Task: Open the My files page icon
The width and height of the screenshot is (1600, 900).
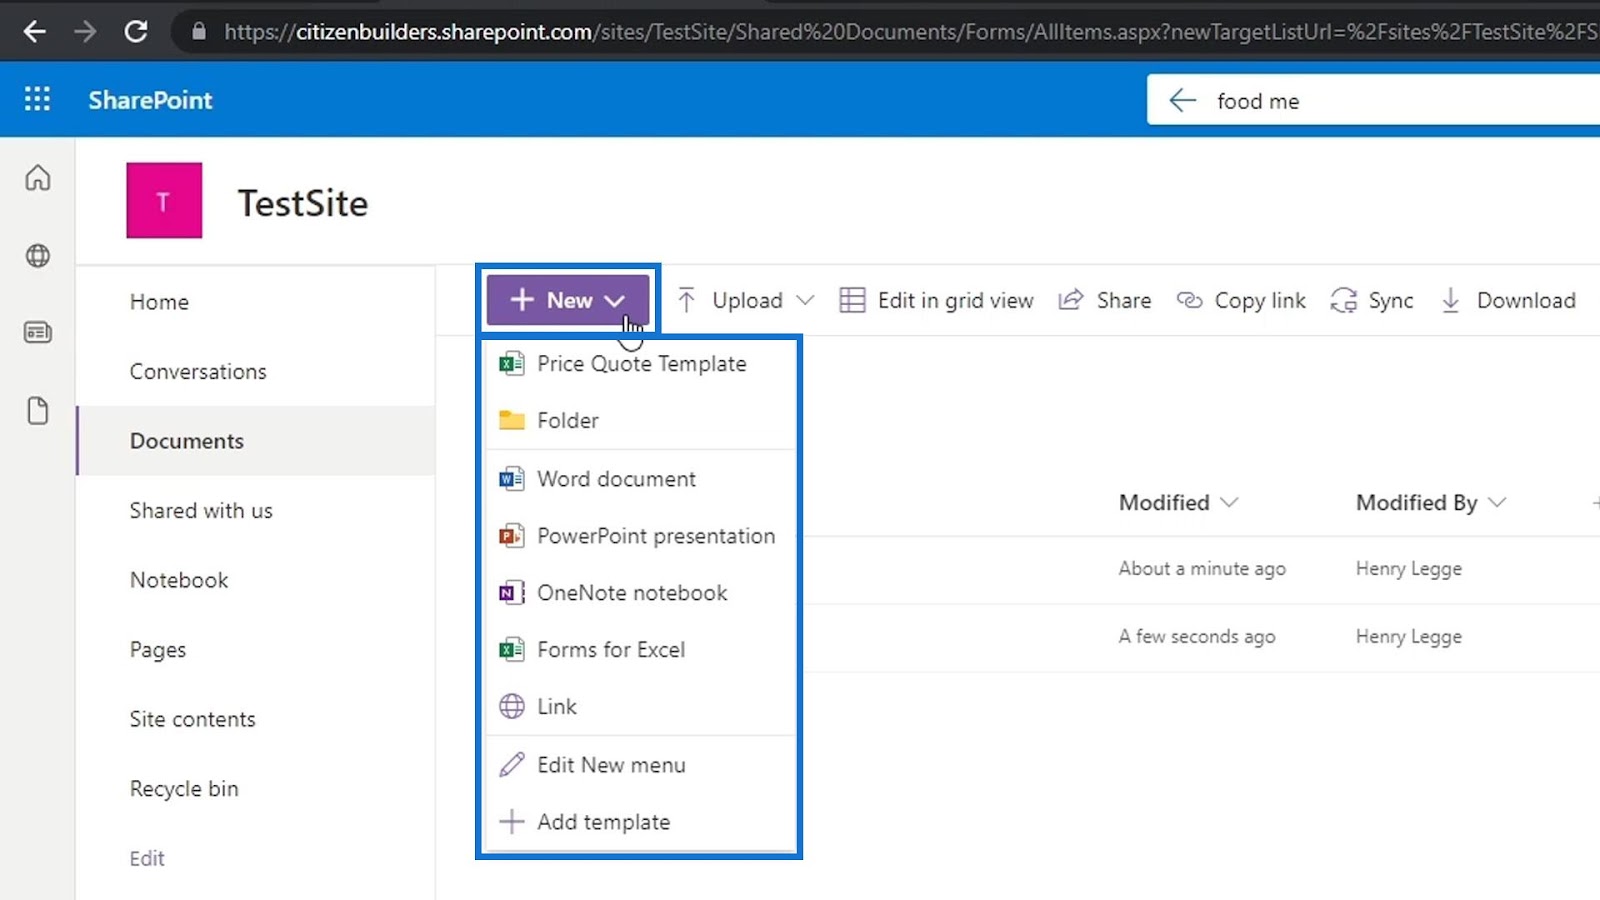Action: click(x=38, y=411)
